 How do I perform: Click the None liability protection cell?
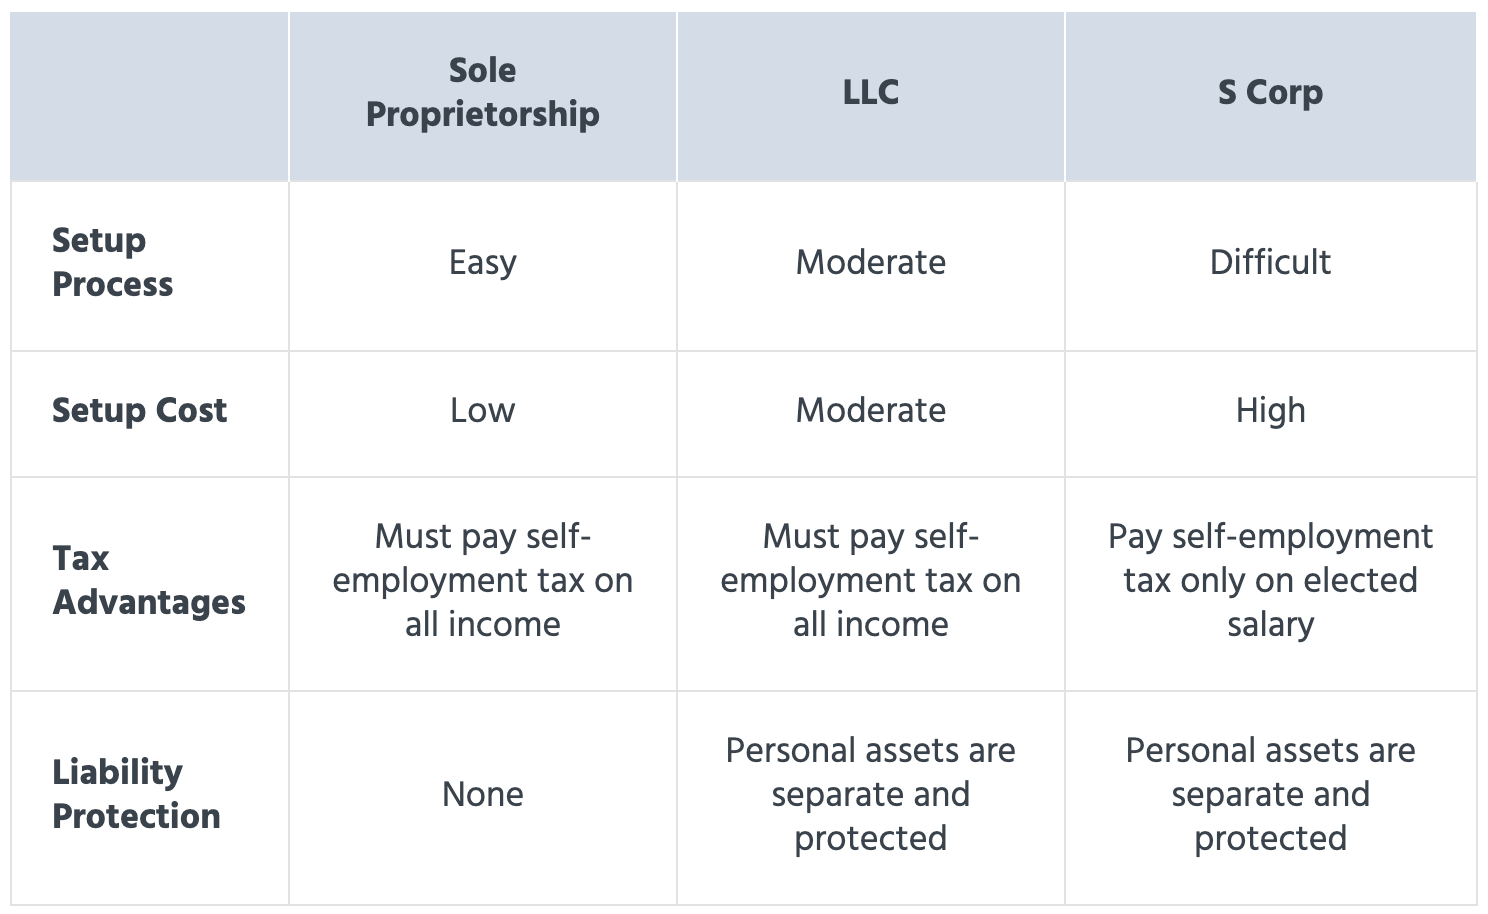coord(483,795)
